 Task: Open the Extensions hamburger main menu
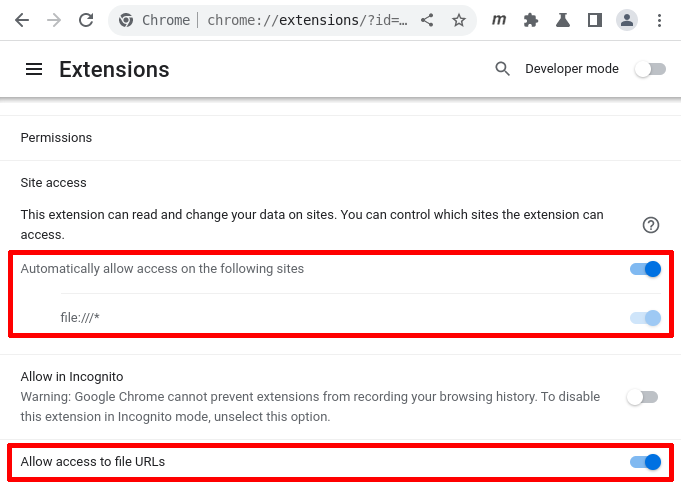click(34, 69)
